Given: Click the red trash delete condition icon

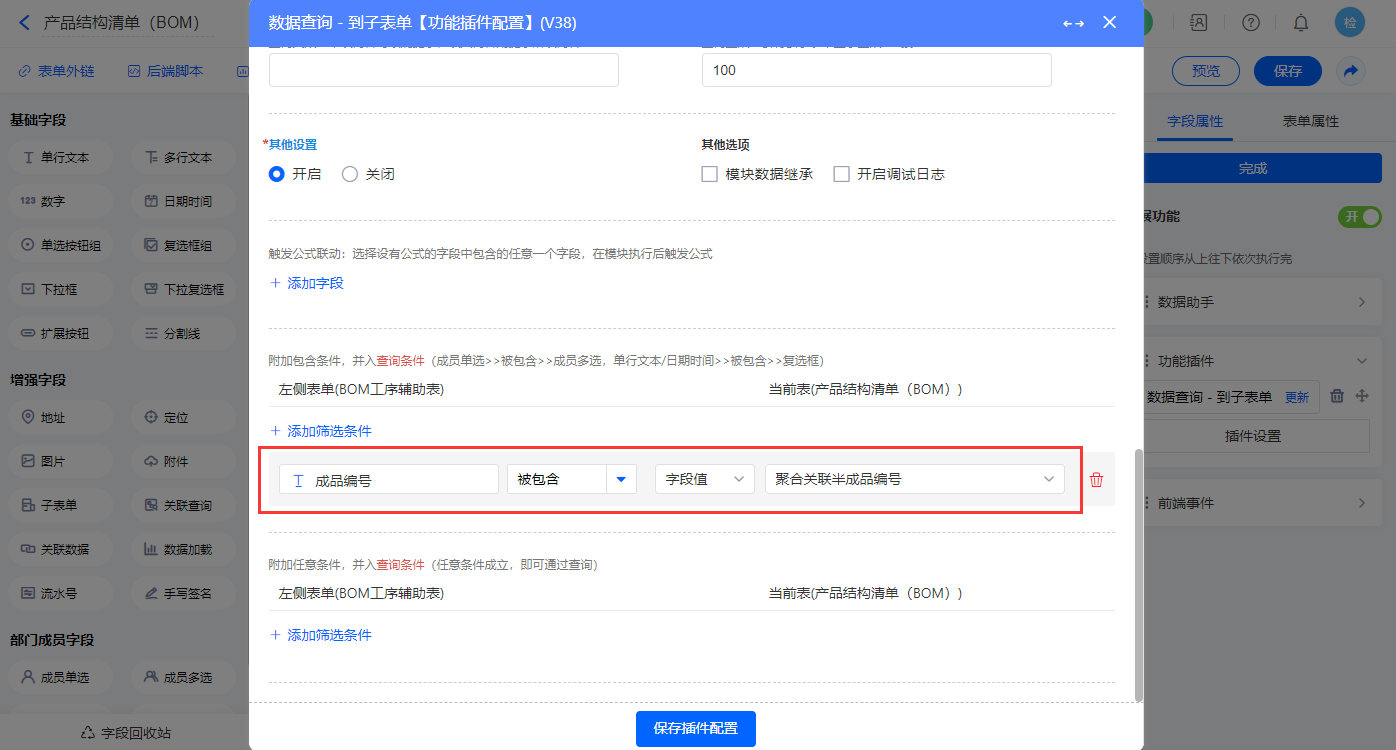Looking at the screenshot, I should tap(1096, 480).
